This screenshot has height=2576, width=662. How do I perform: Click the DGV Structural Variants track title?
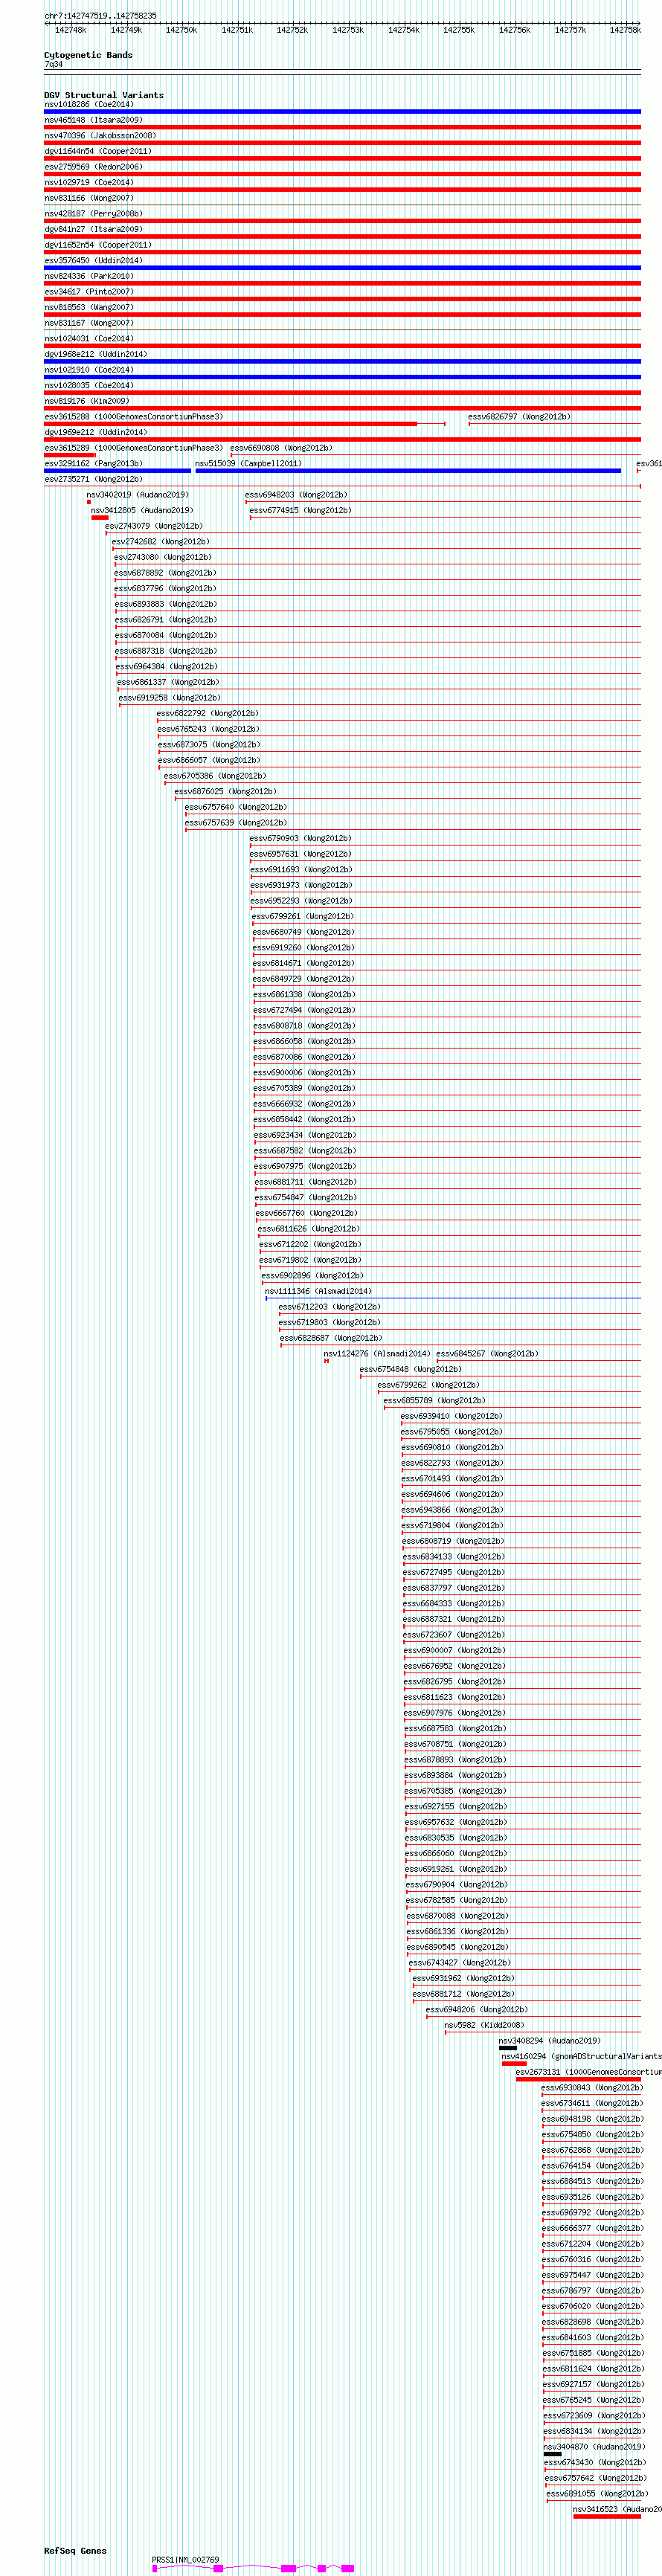(104, 95)
